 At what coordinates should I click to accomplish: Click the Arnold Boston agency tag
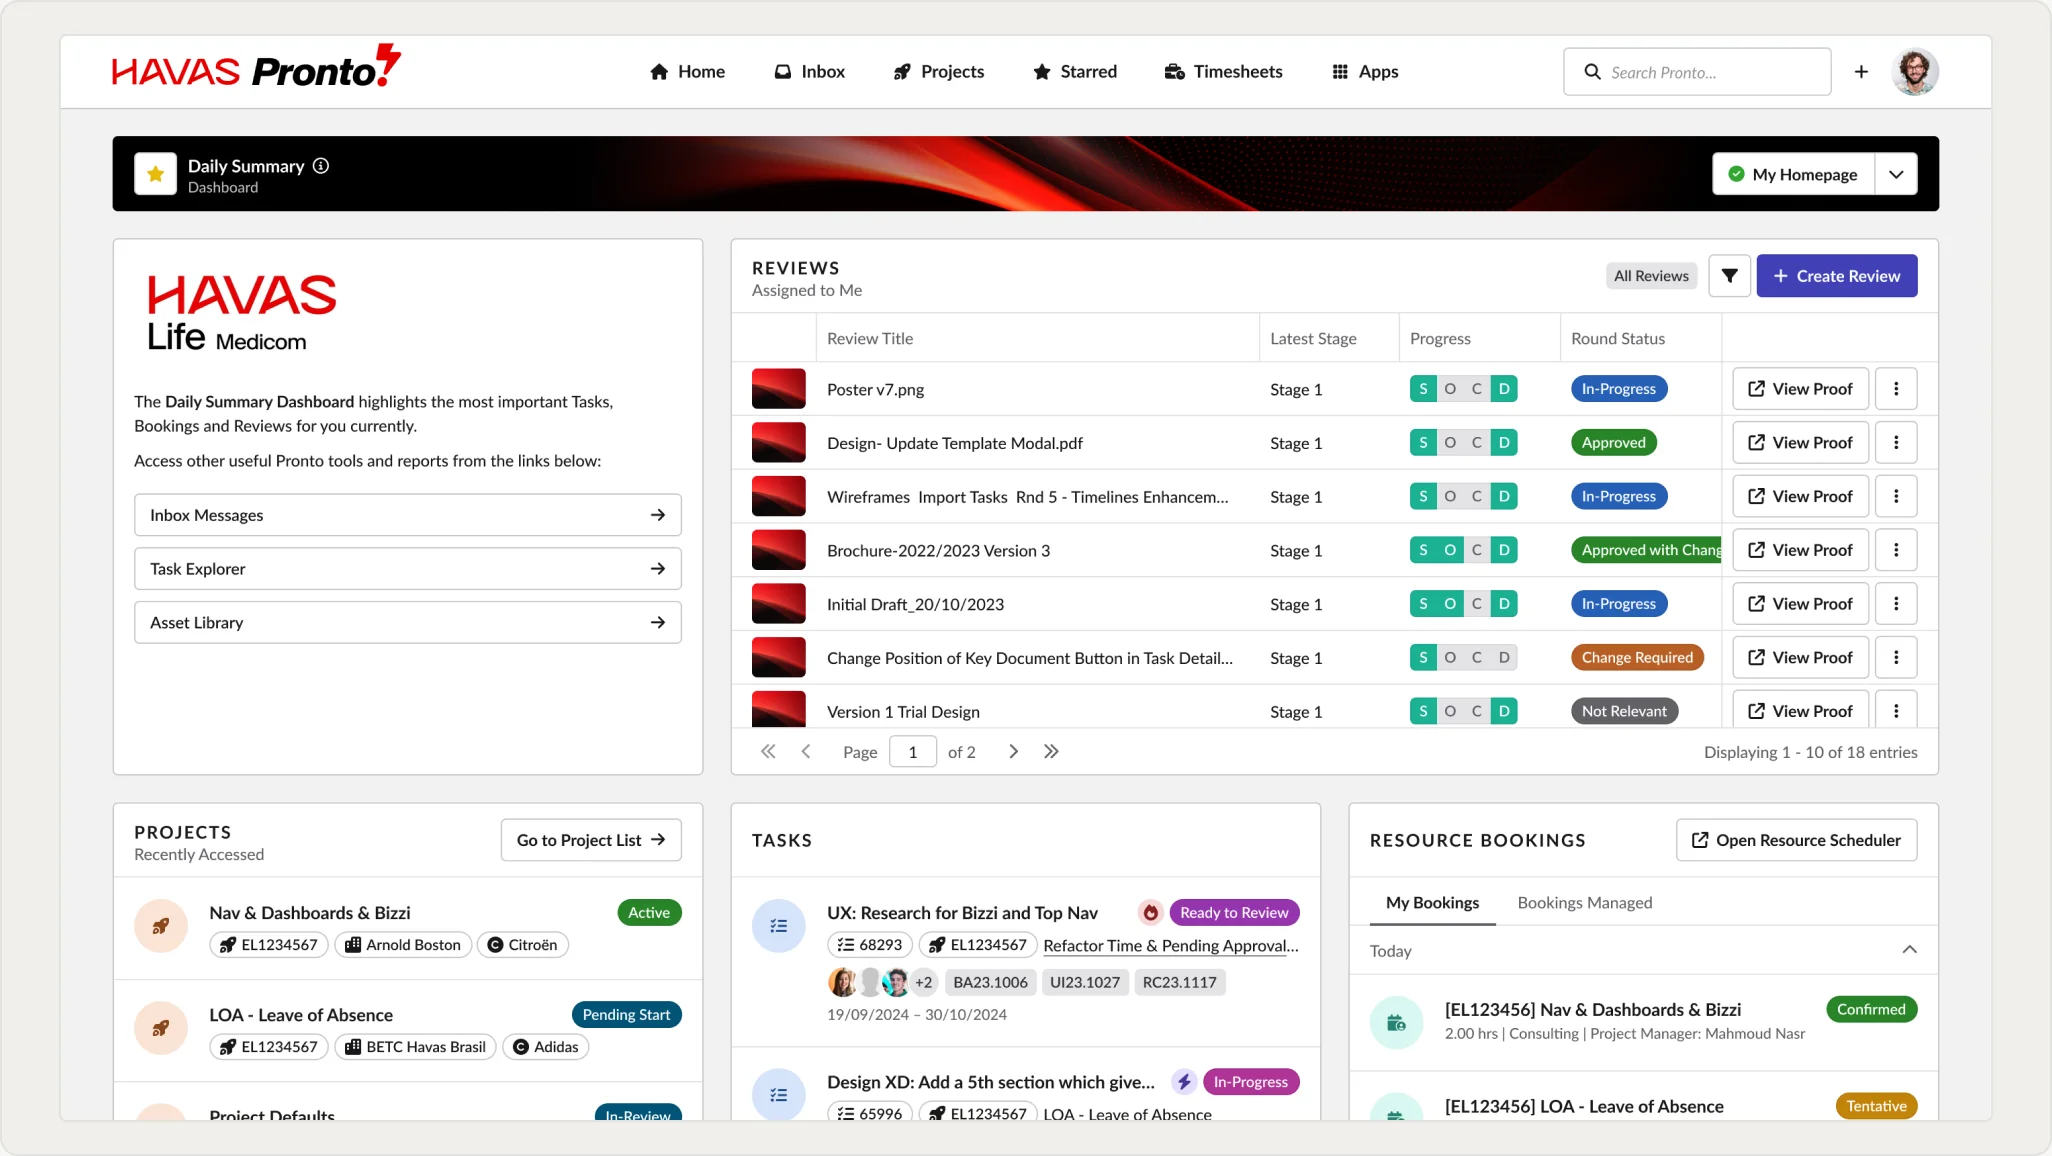tap(403, 945)
